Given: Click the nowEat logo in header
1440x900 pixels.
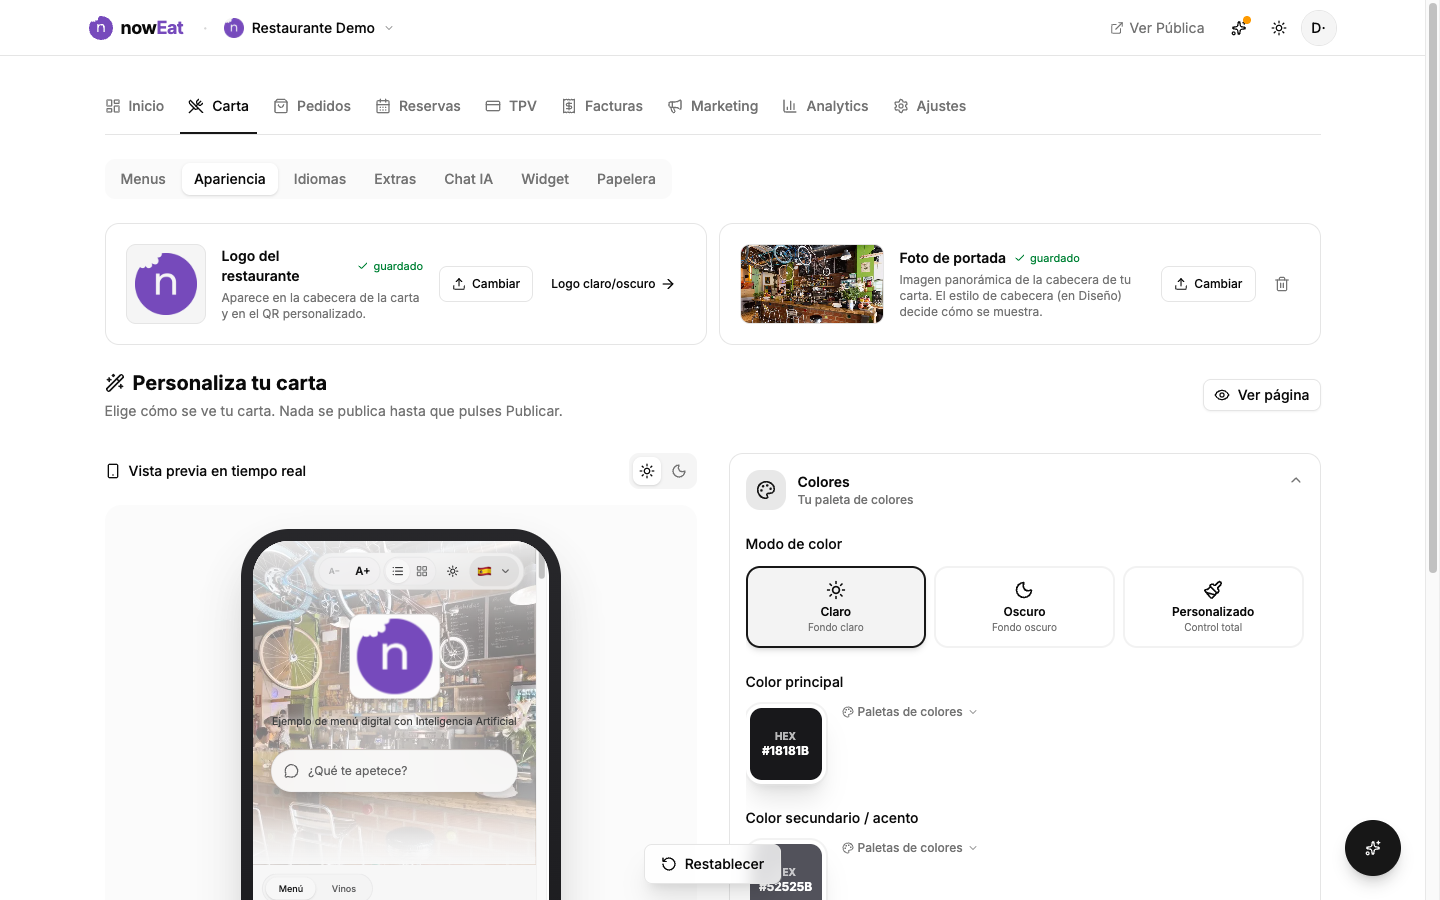Looking at the screenshot, I should [136, 28].
